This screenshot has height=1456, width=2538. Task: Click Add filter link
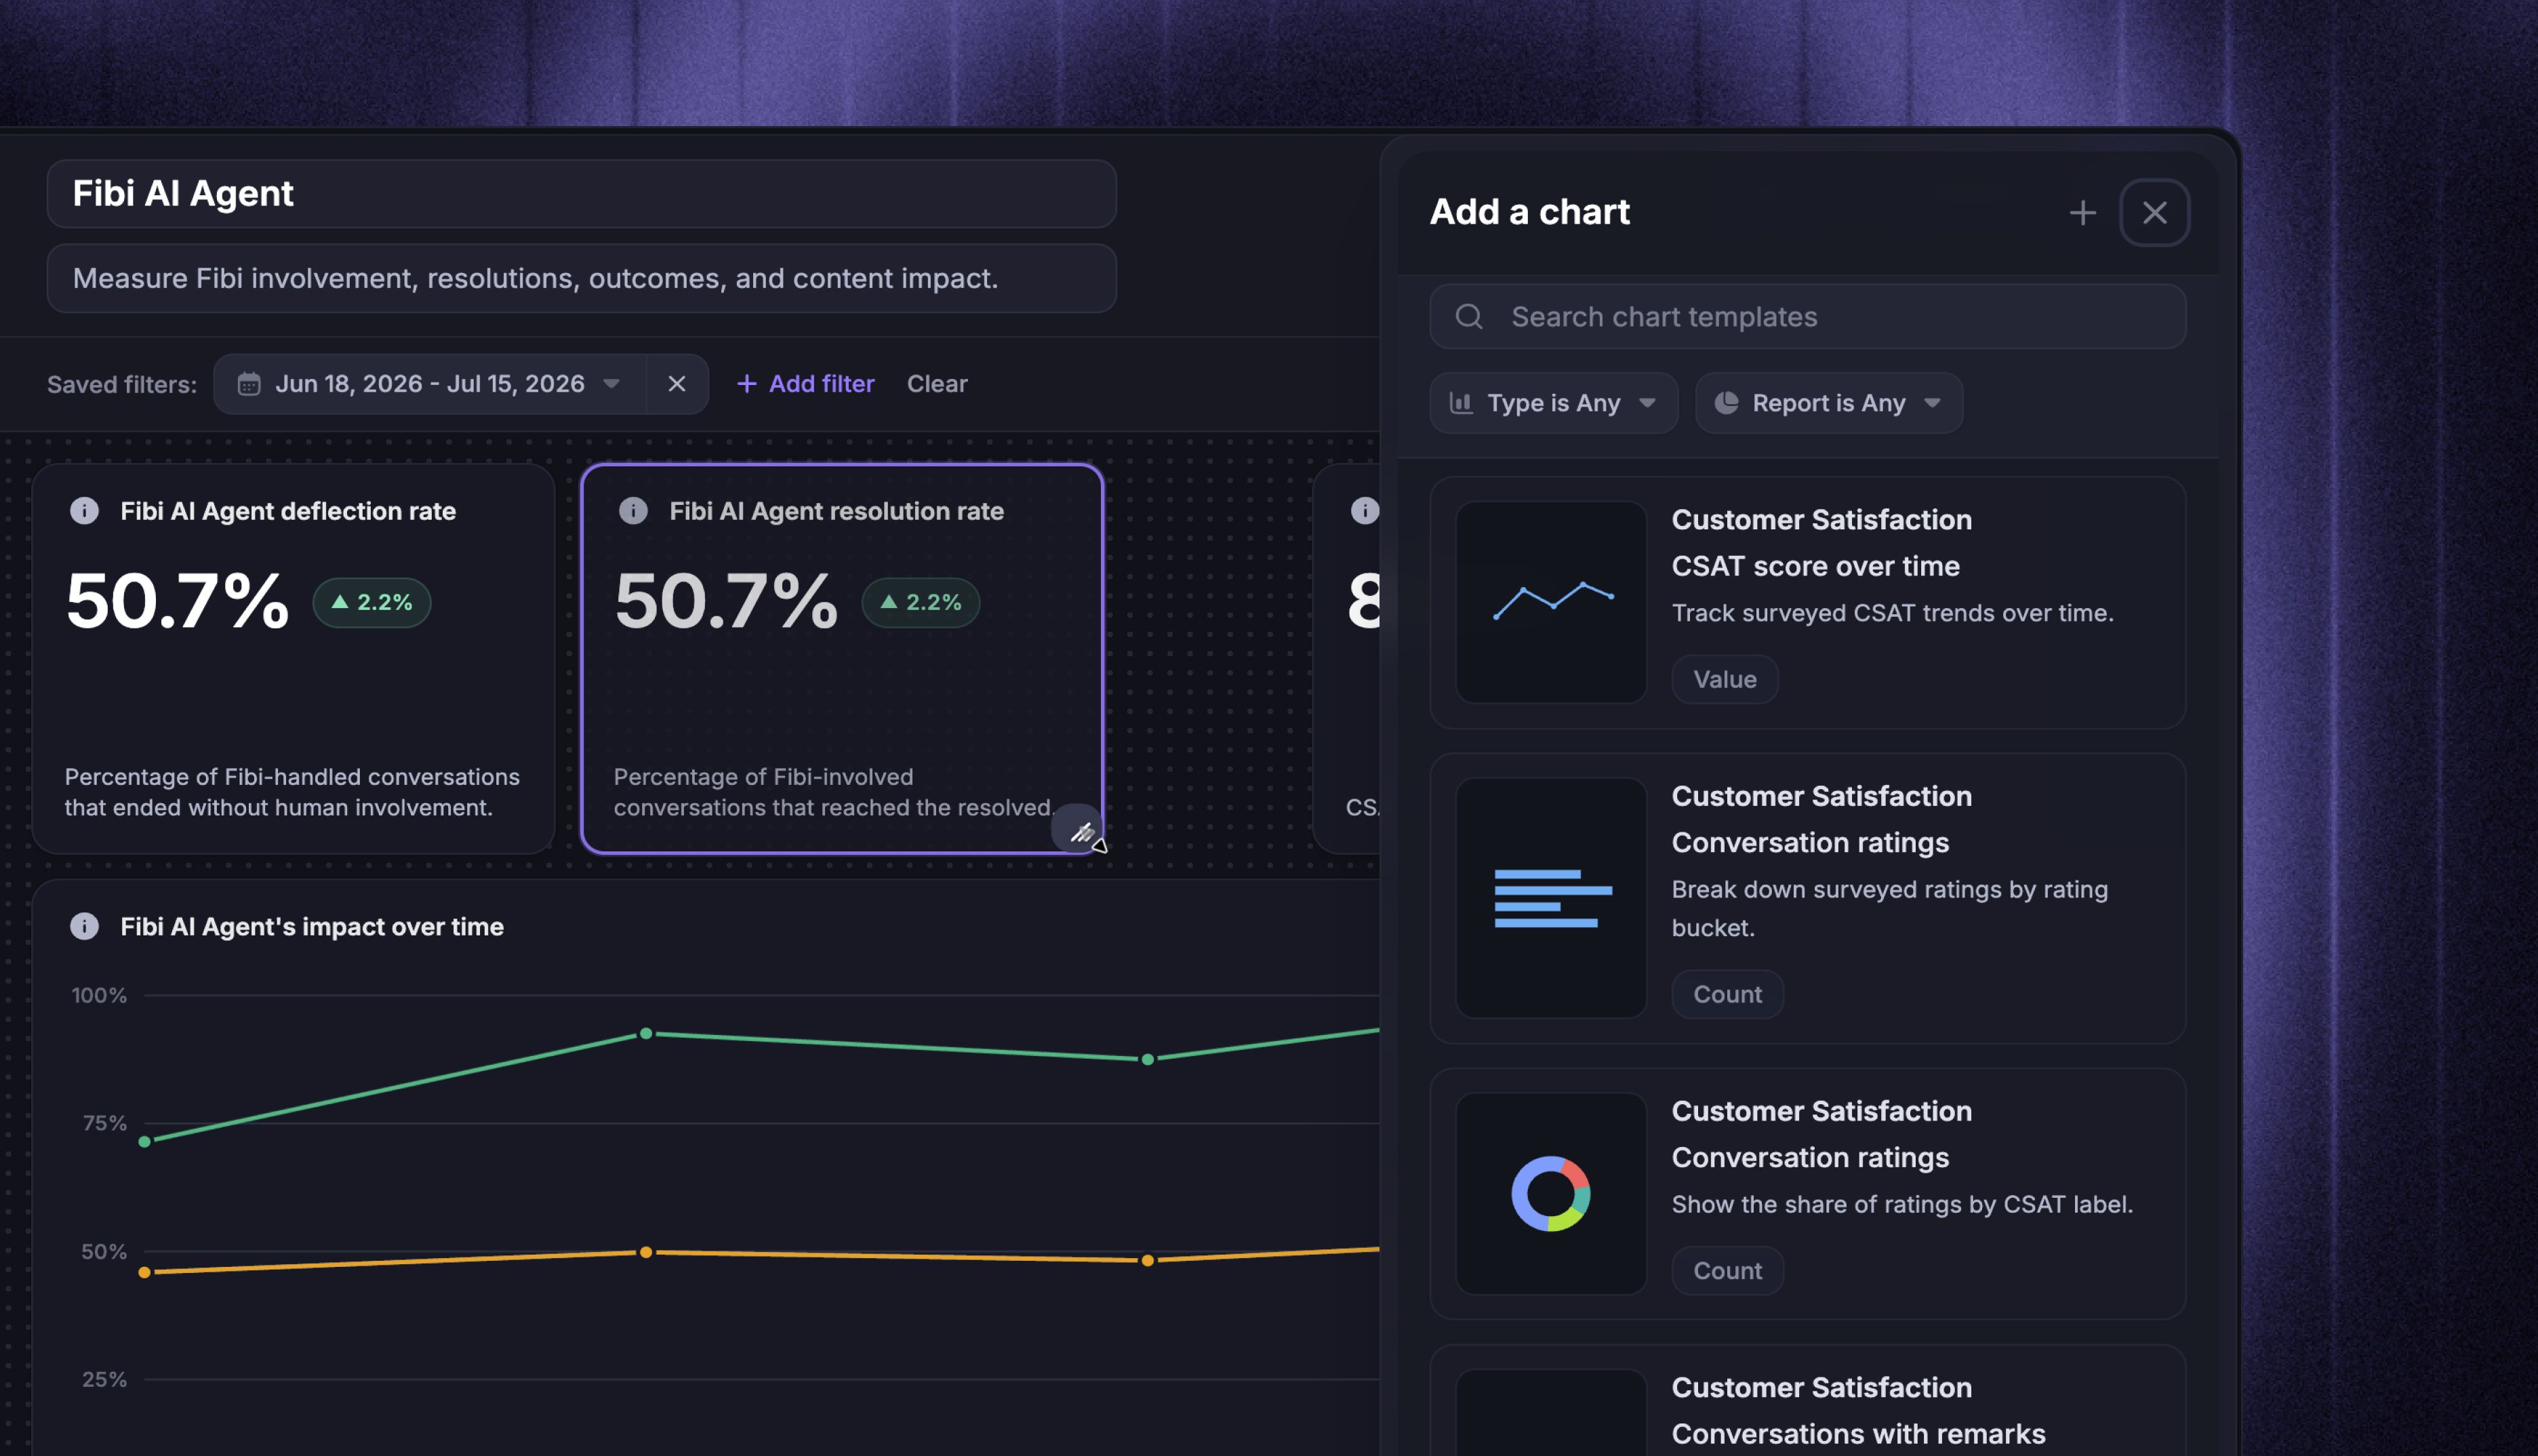[805, 384]
